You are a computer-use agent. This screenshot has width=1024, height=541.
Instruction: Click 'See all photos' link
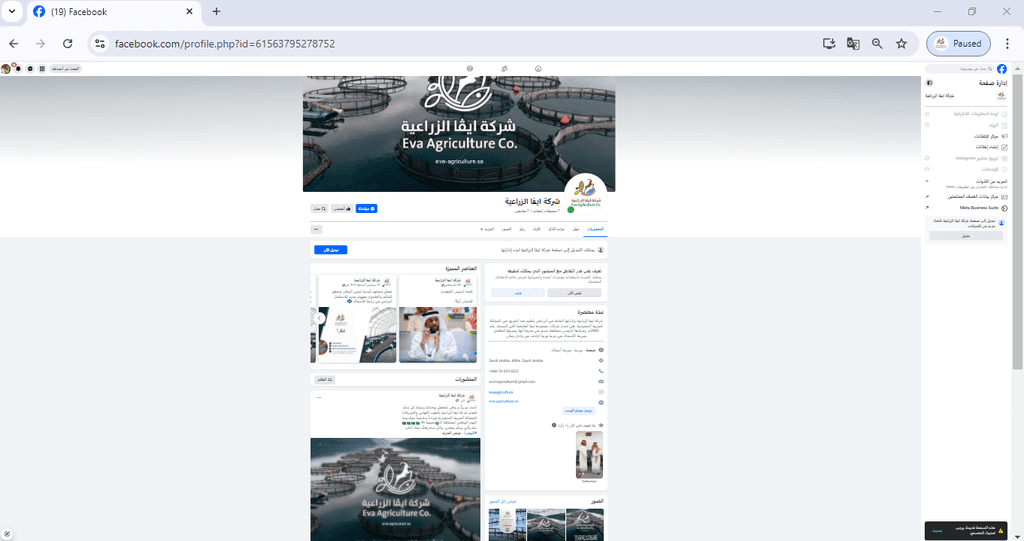point(503,501)
